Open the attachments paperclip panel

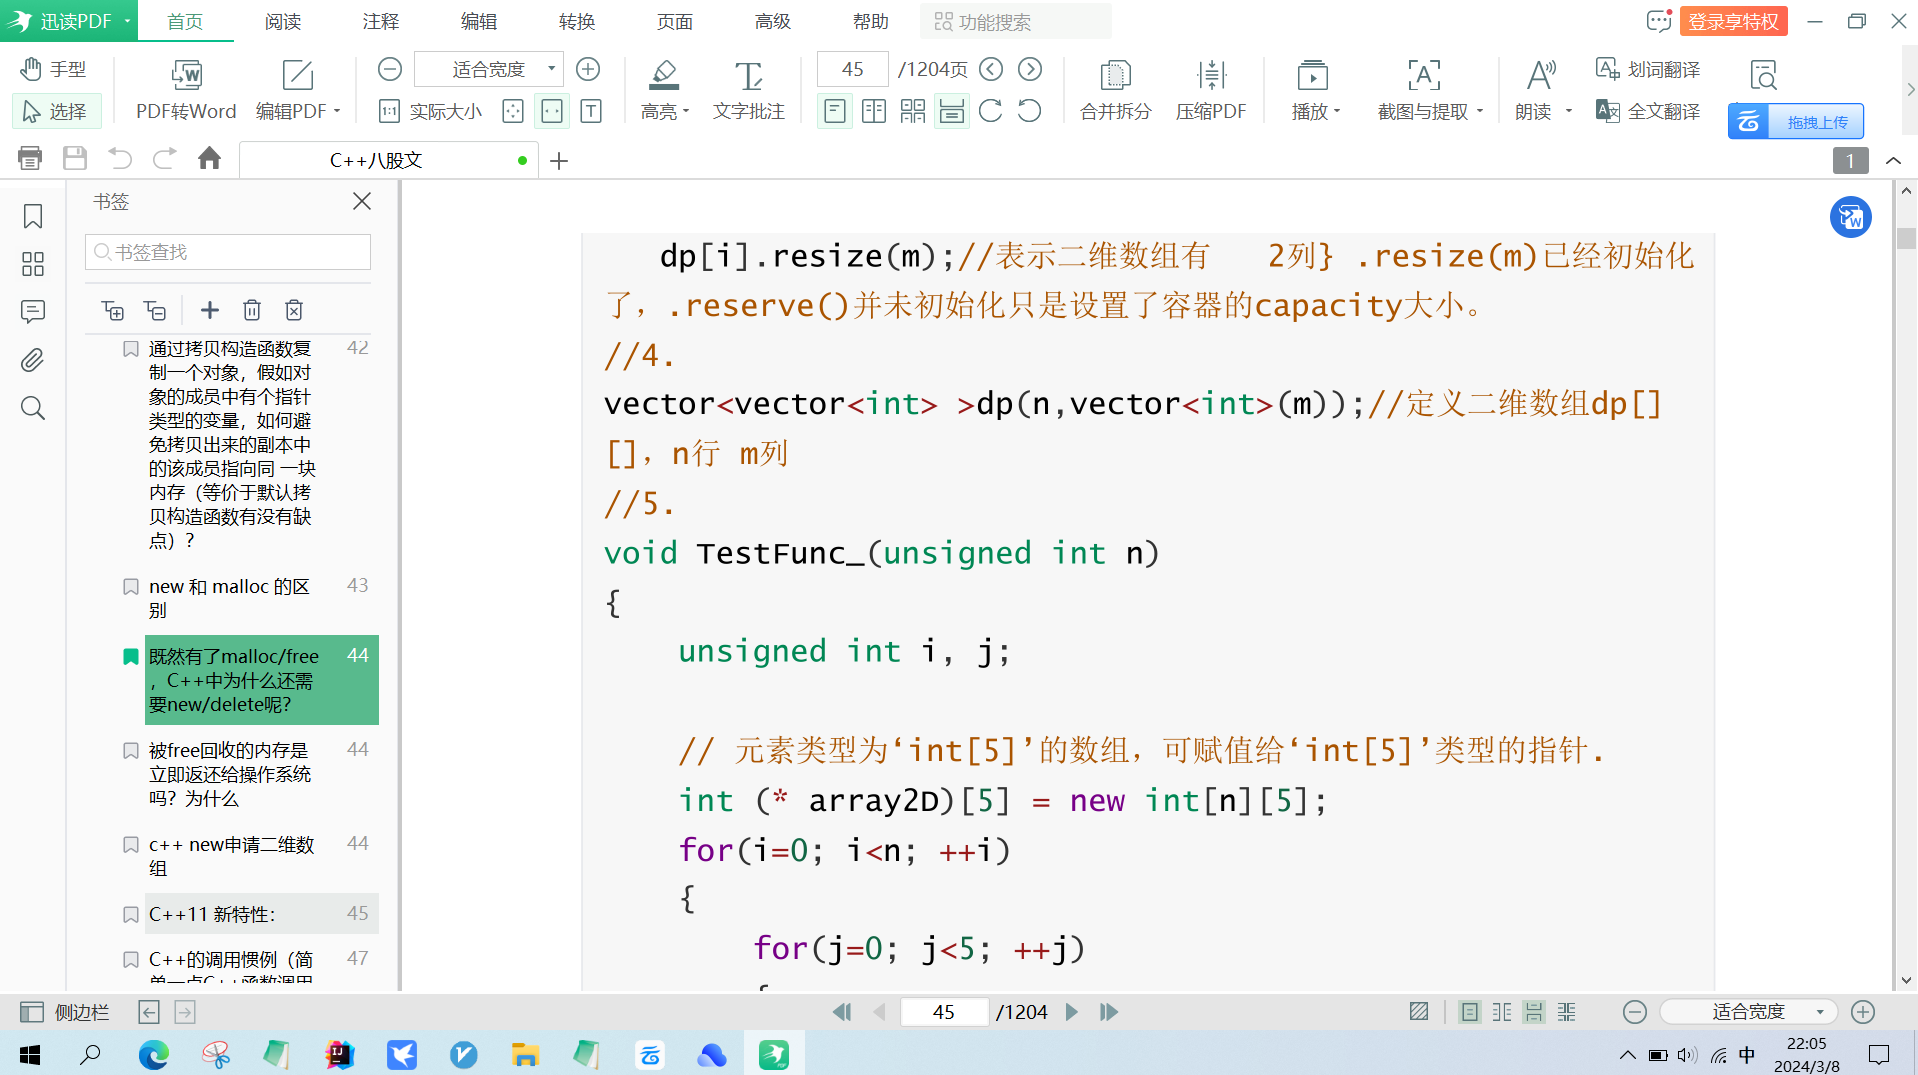[33, 360]
